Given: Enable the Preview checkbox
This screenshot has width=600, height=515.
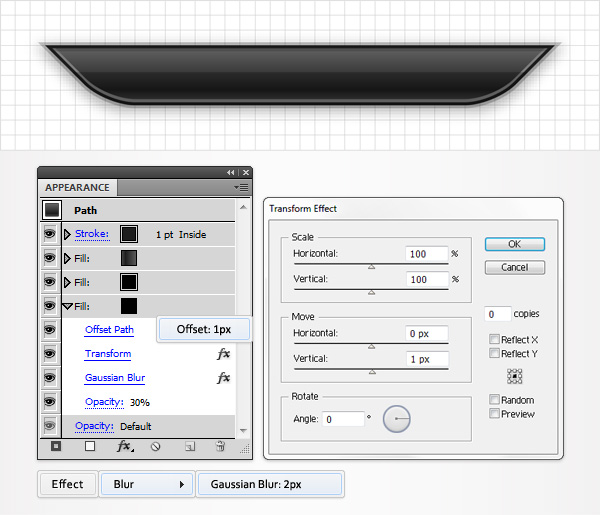Looking at the screenshot, I should (494, 414).
